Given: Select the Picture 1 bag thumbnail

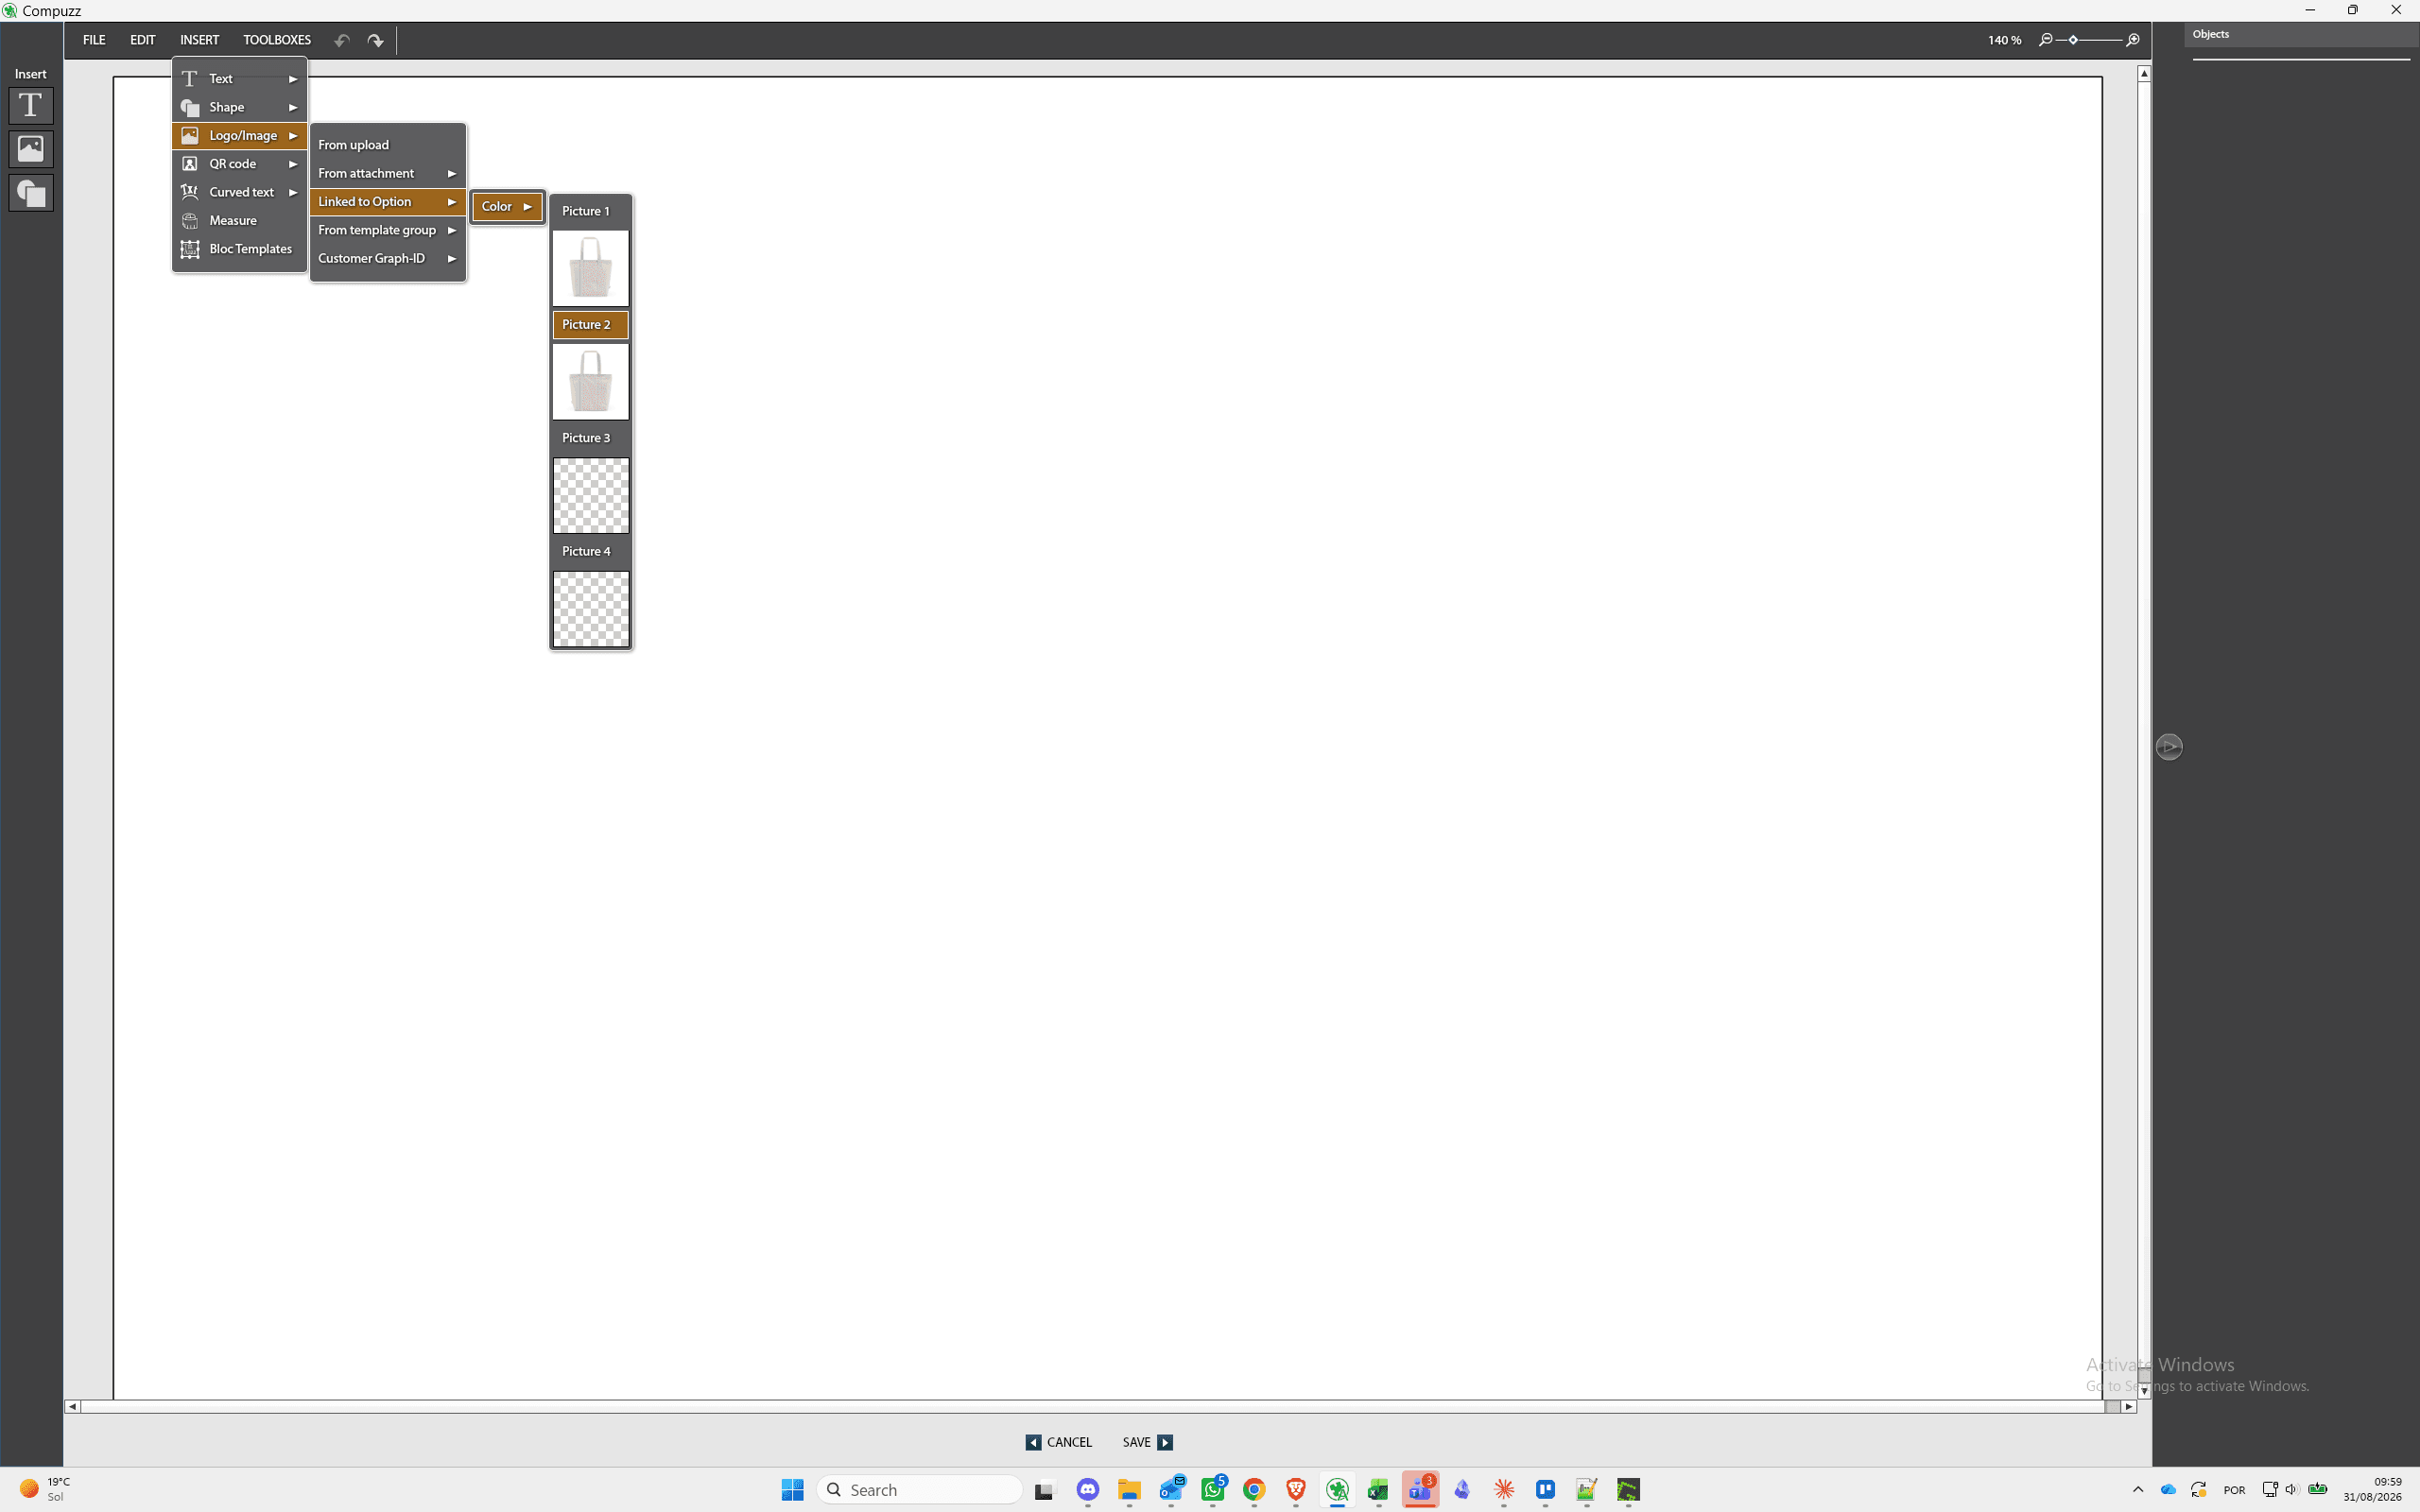Looking at the screenshot, I should click(x=590, y=268).
